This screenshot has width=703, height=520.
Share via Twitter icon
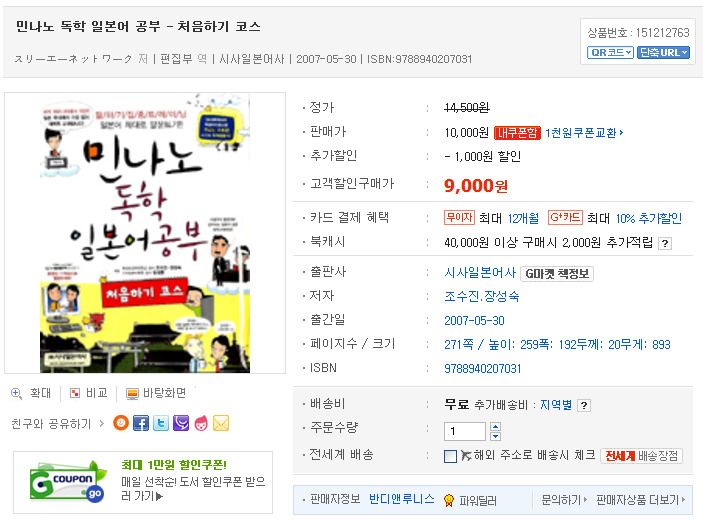[161, 423]
